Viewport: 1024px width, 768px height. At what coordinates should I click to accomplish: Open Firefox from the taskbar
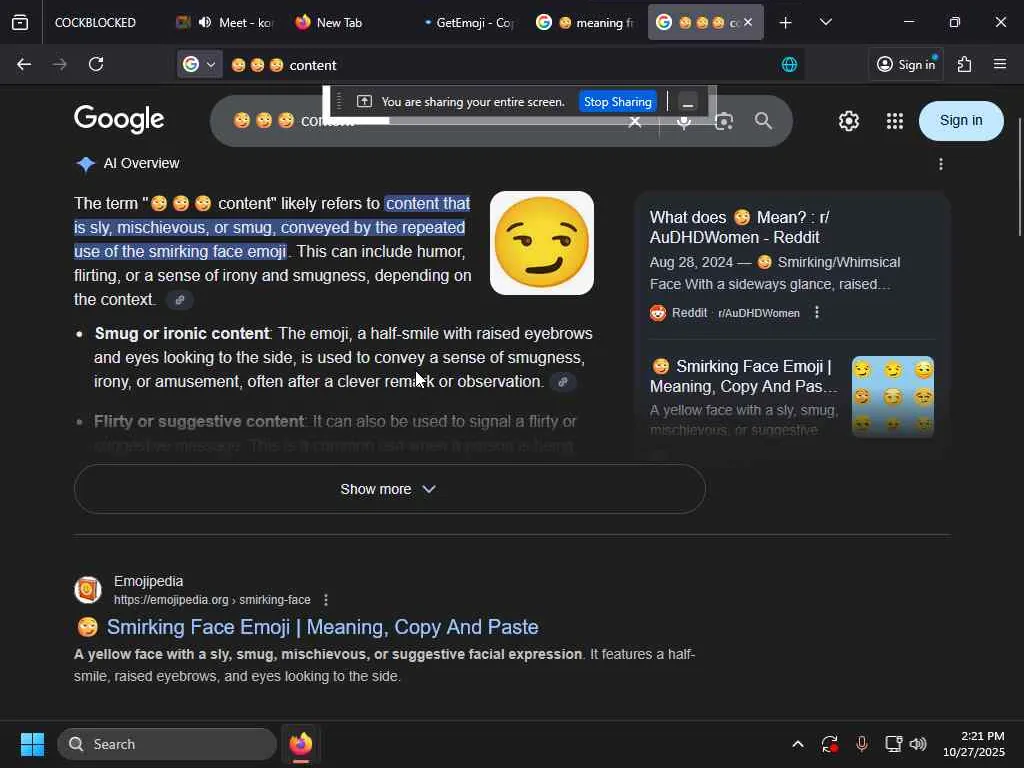(x=301, y=744)
